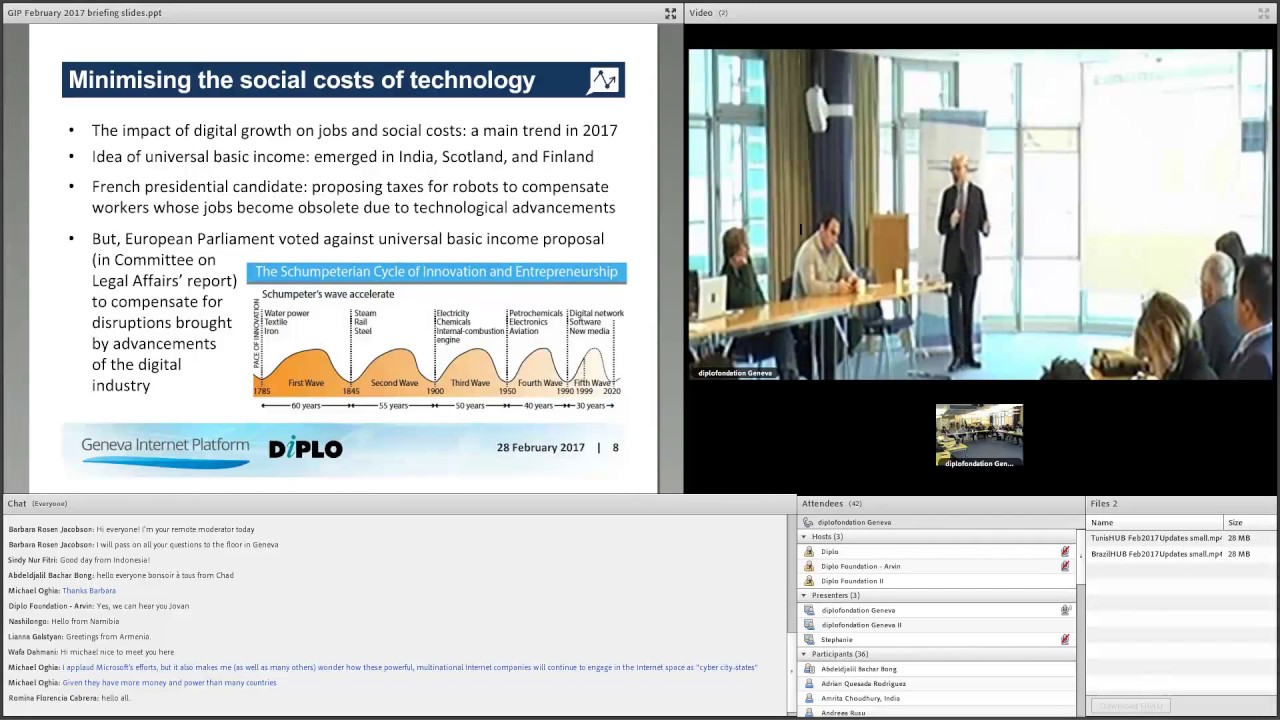Click 'Good day from Indonesia!' chat message
1280x720 pixels.
pyautogui.click(x=105, y=560)
